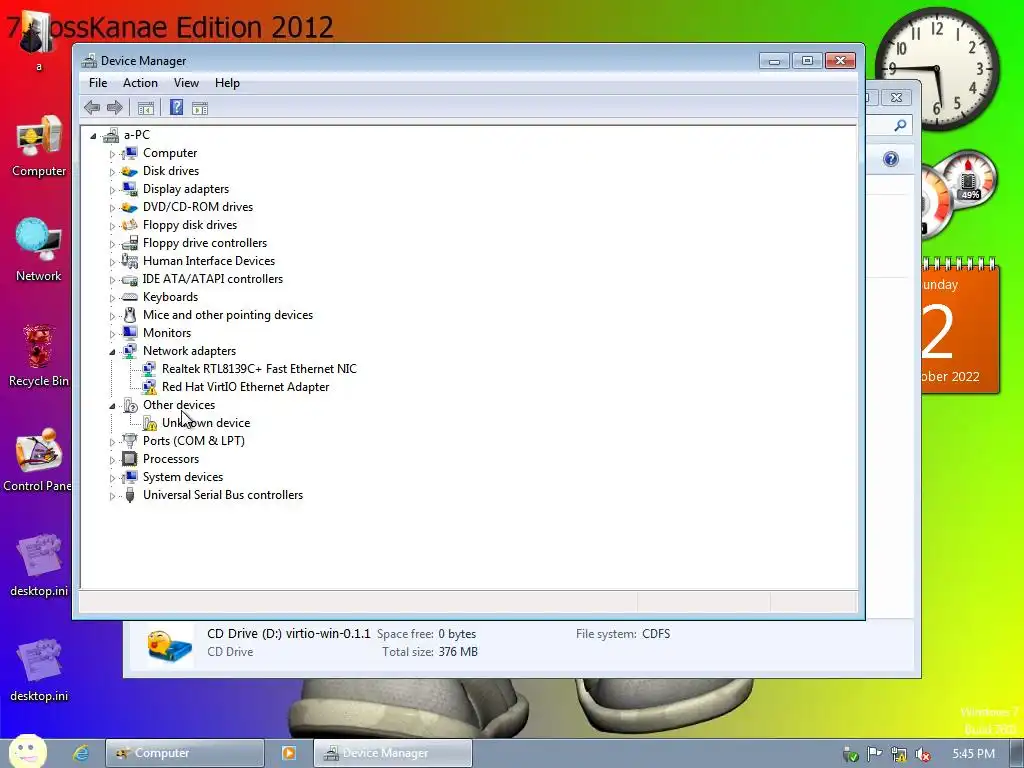1024x768 pixels.
Task: Expand the System devices arrow
Action: [112, 478]
